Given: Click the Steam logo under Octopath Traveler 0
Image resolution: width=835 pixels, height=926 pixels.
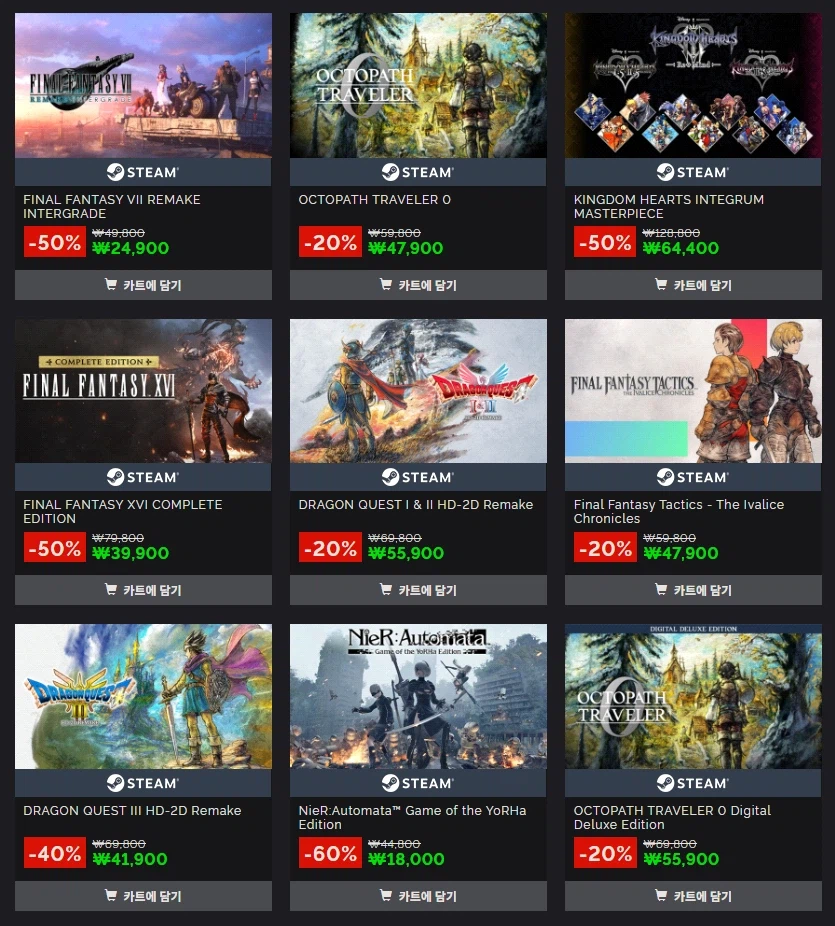Looking at the screenshot, I should coord(418,172).
